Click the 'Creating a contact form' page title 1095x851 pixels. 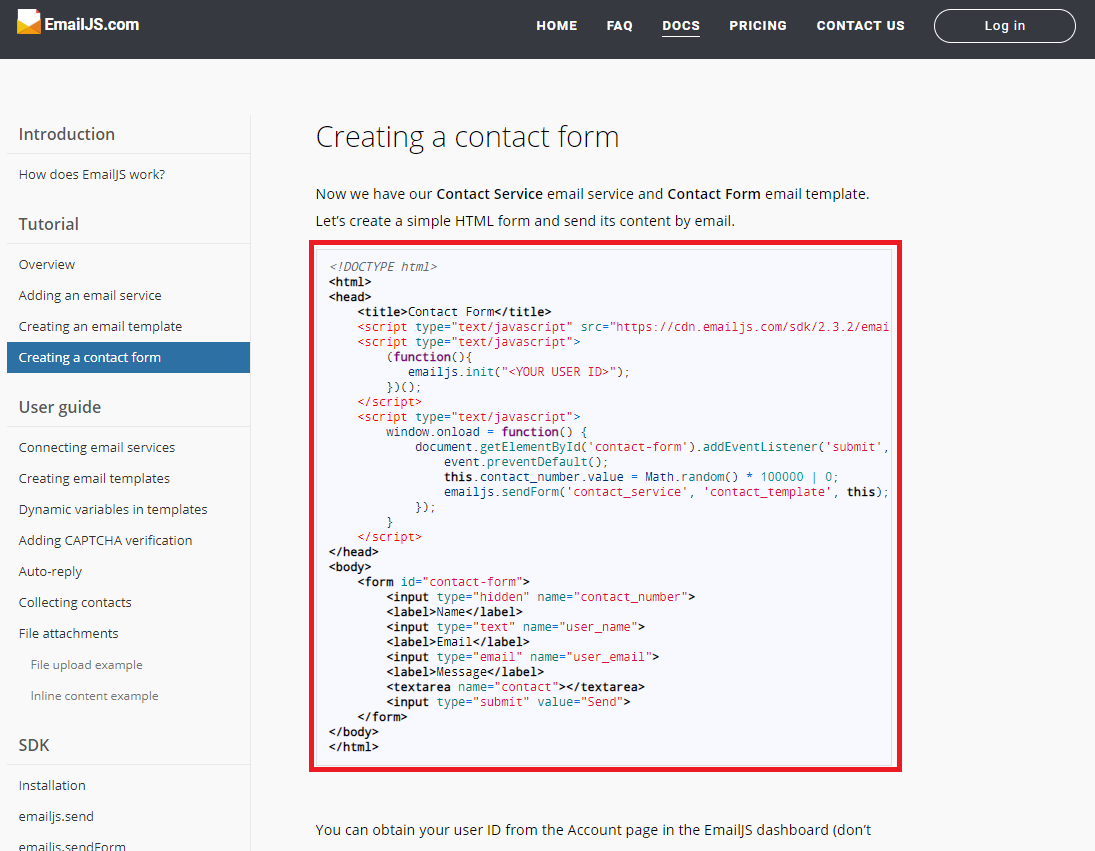click(x=467, y=137)
